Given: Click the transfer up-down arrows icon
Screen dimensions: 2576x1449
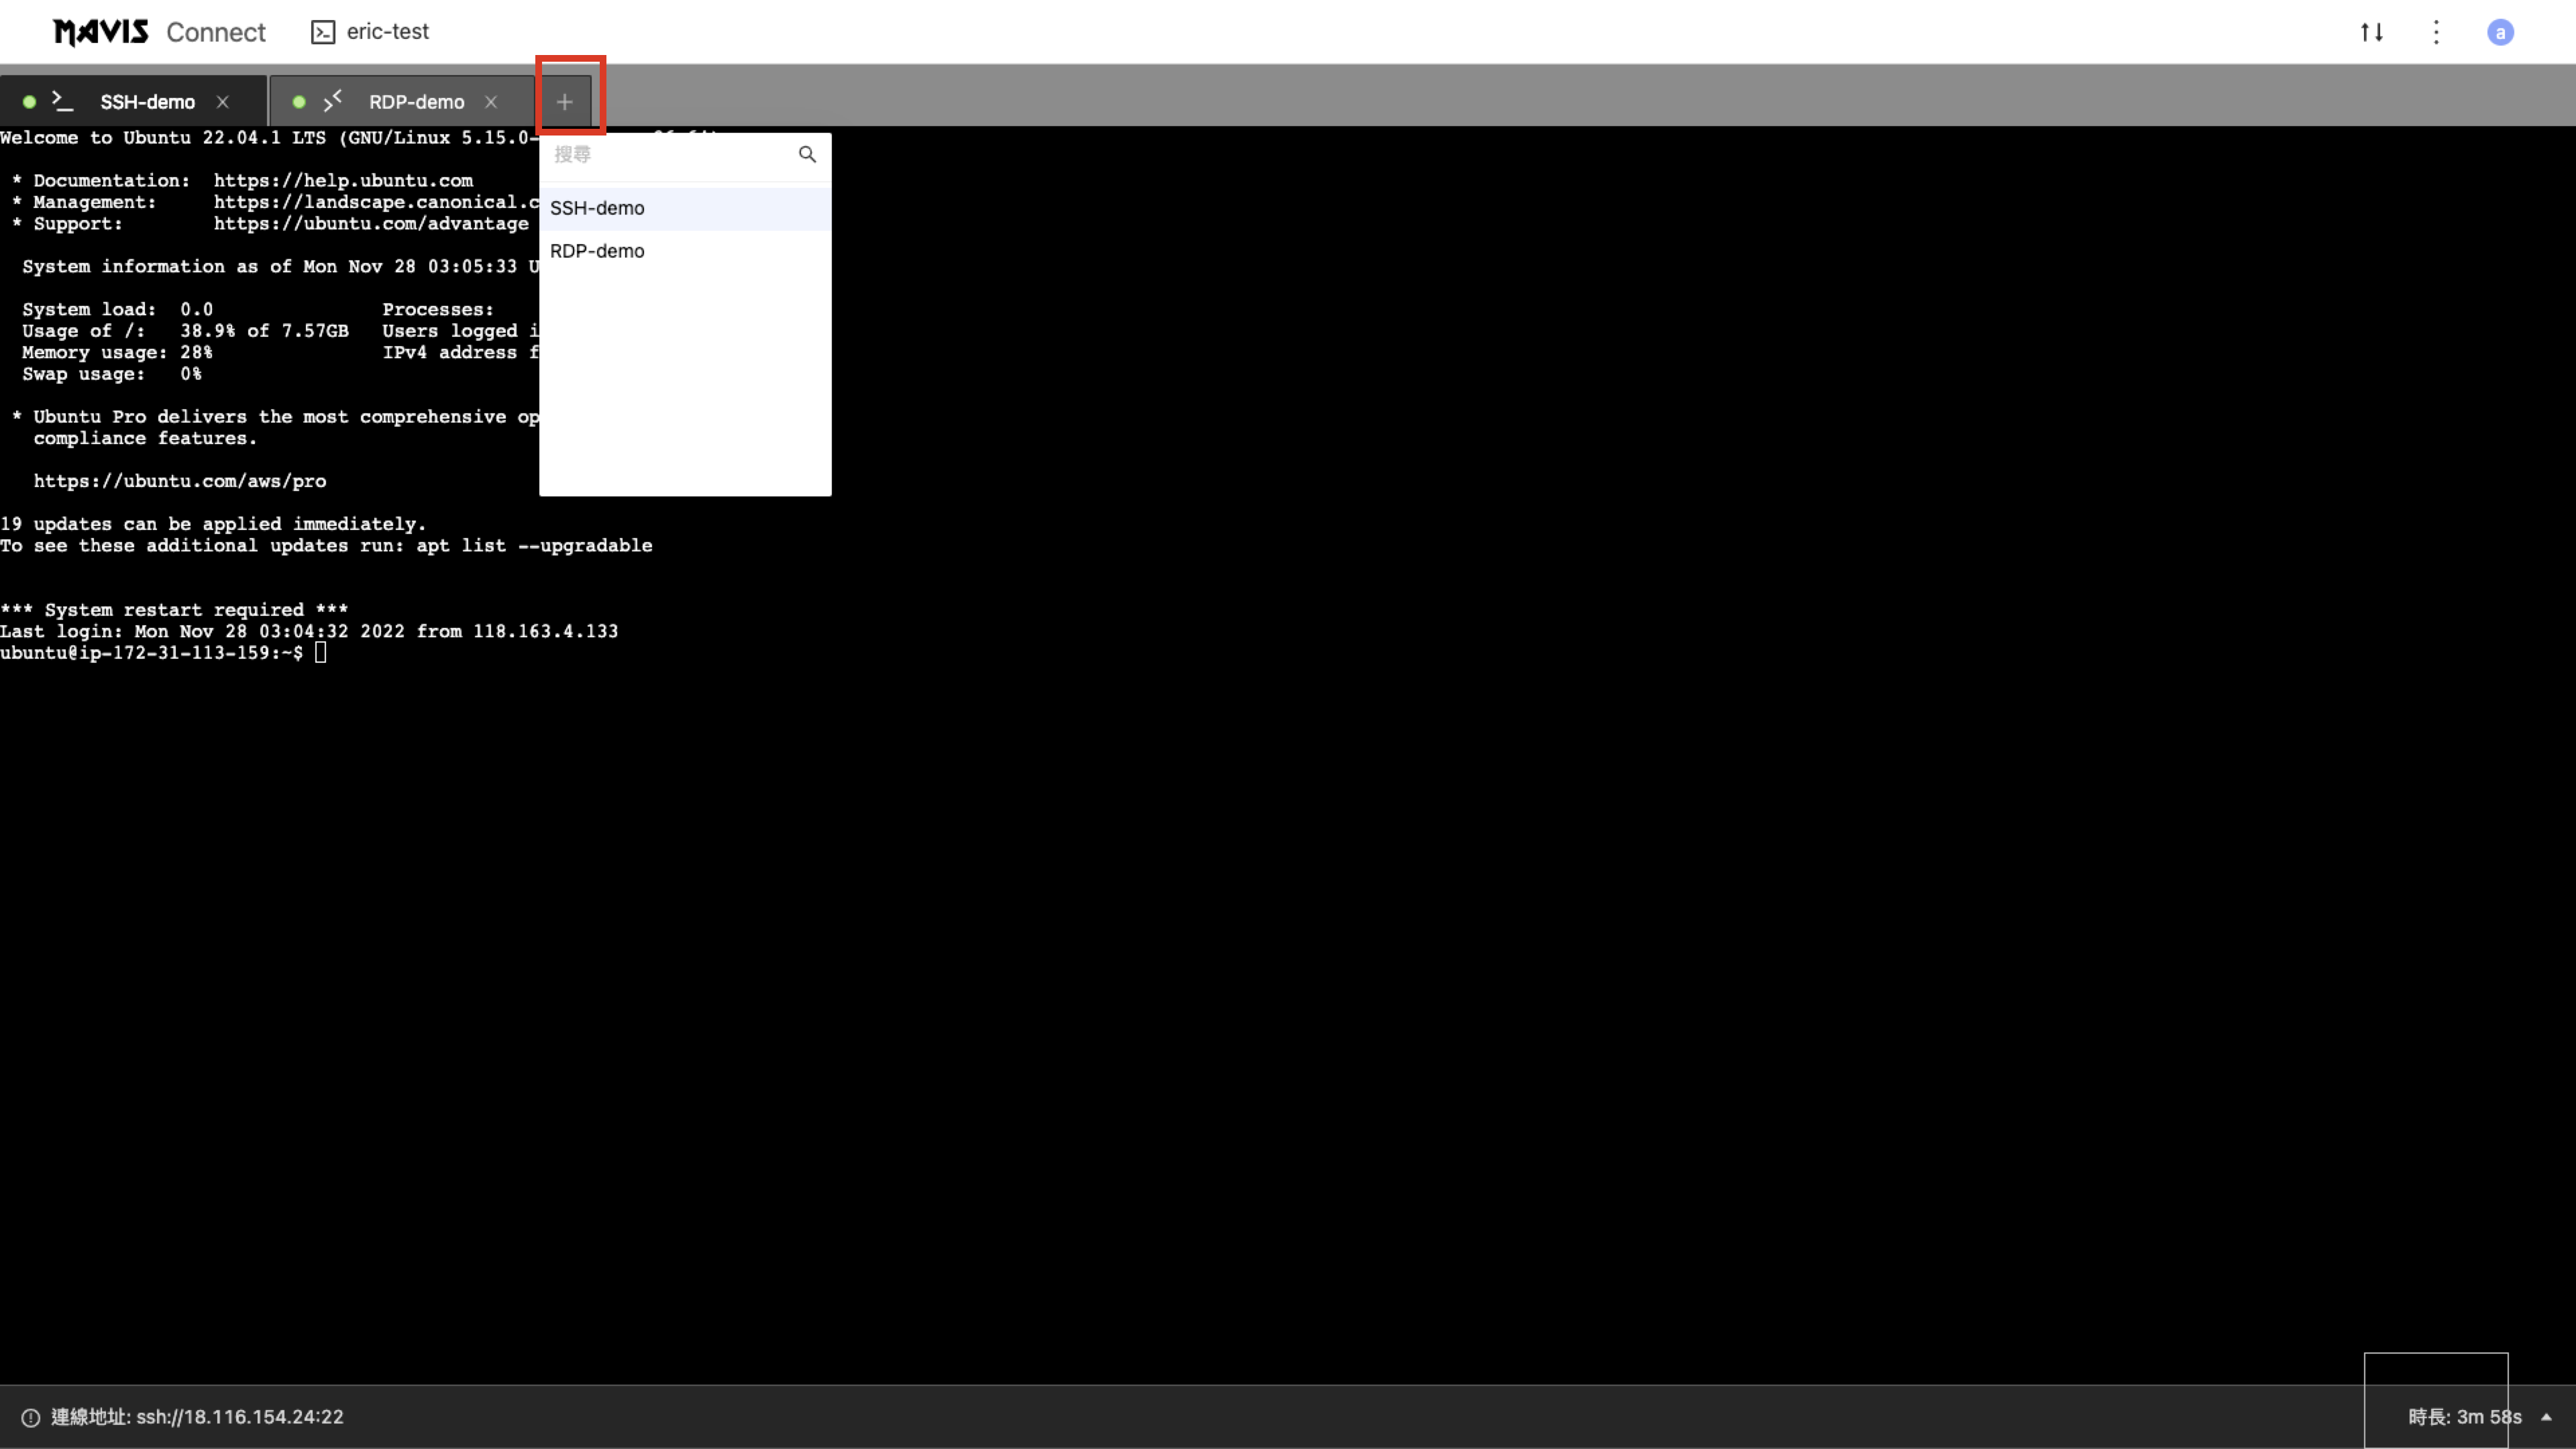Looking at the screenshot, I should [x=2371, y=32].
